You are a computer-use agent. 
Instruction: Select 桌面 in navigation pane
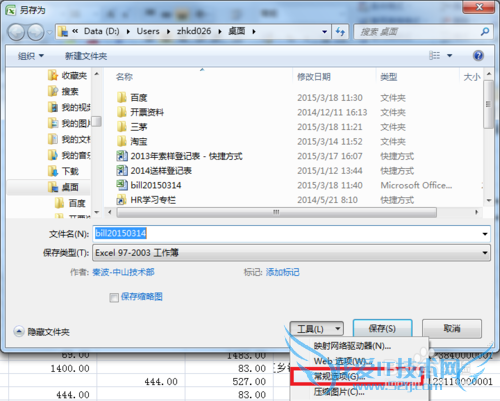pyautogui.click(x=63, y=187)
